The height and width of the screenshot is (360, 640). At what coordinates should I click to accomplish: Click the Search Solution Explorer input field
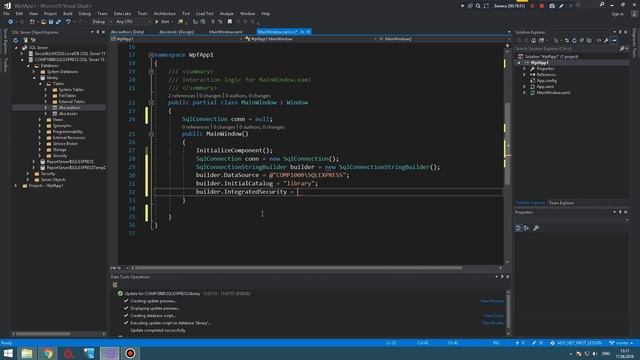point(567,49)
